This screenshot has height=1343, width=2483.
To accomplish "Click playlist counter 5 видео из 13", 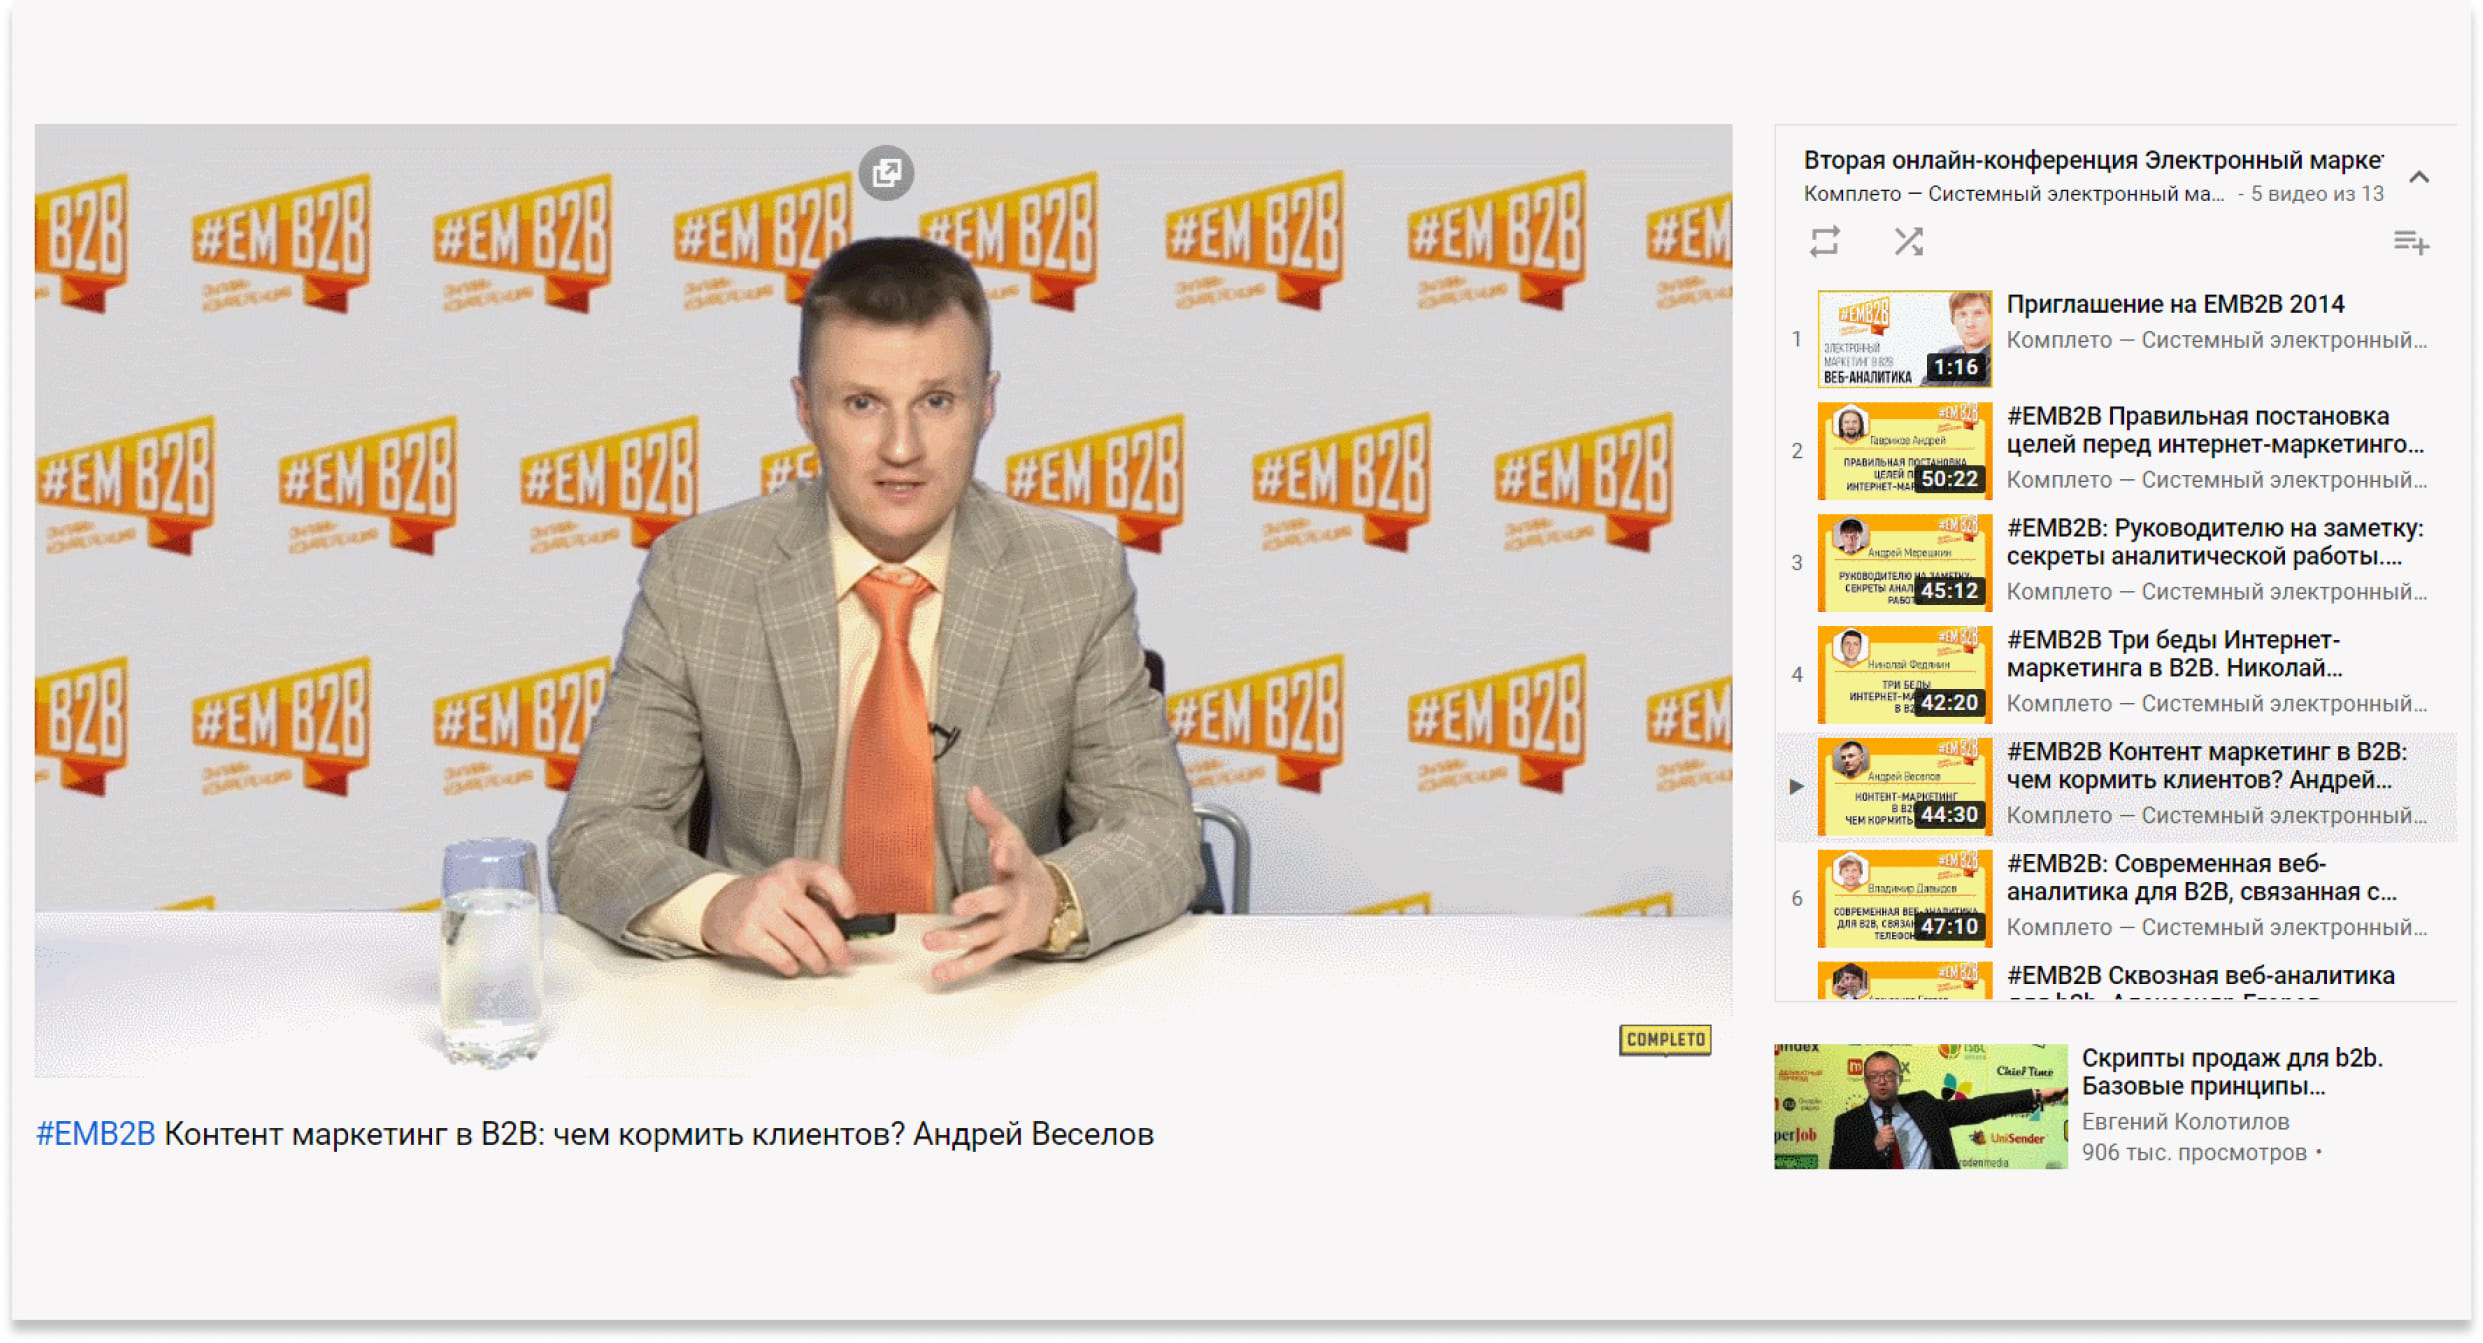I will (x=2316, y=194).
